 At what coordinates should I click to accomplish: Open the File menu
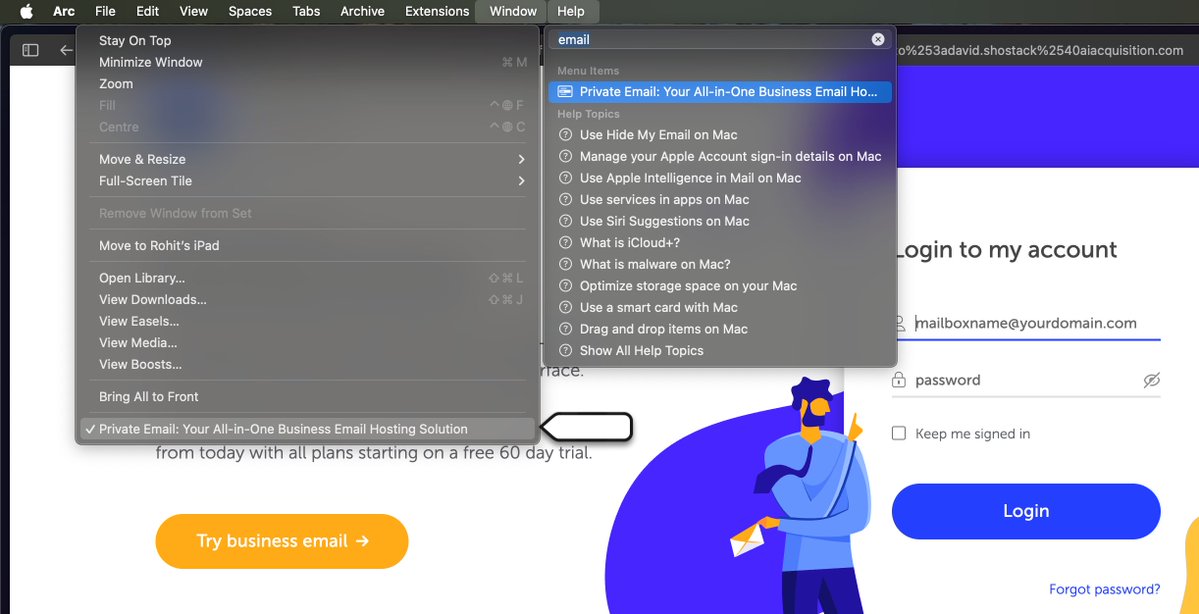coord(106,11)
